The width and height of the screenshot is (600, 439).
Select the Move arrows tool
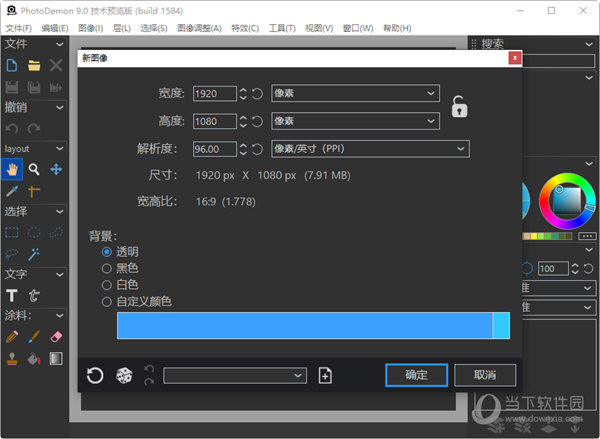[x=56, y=170]
